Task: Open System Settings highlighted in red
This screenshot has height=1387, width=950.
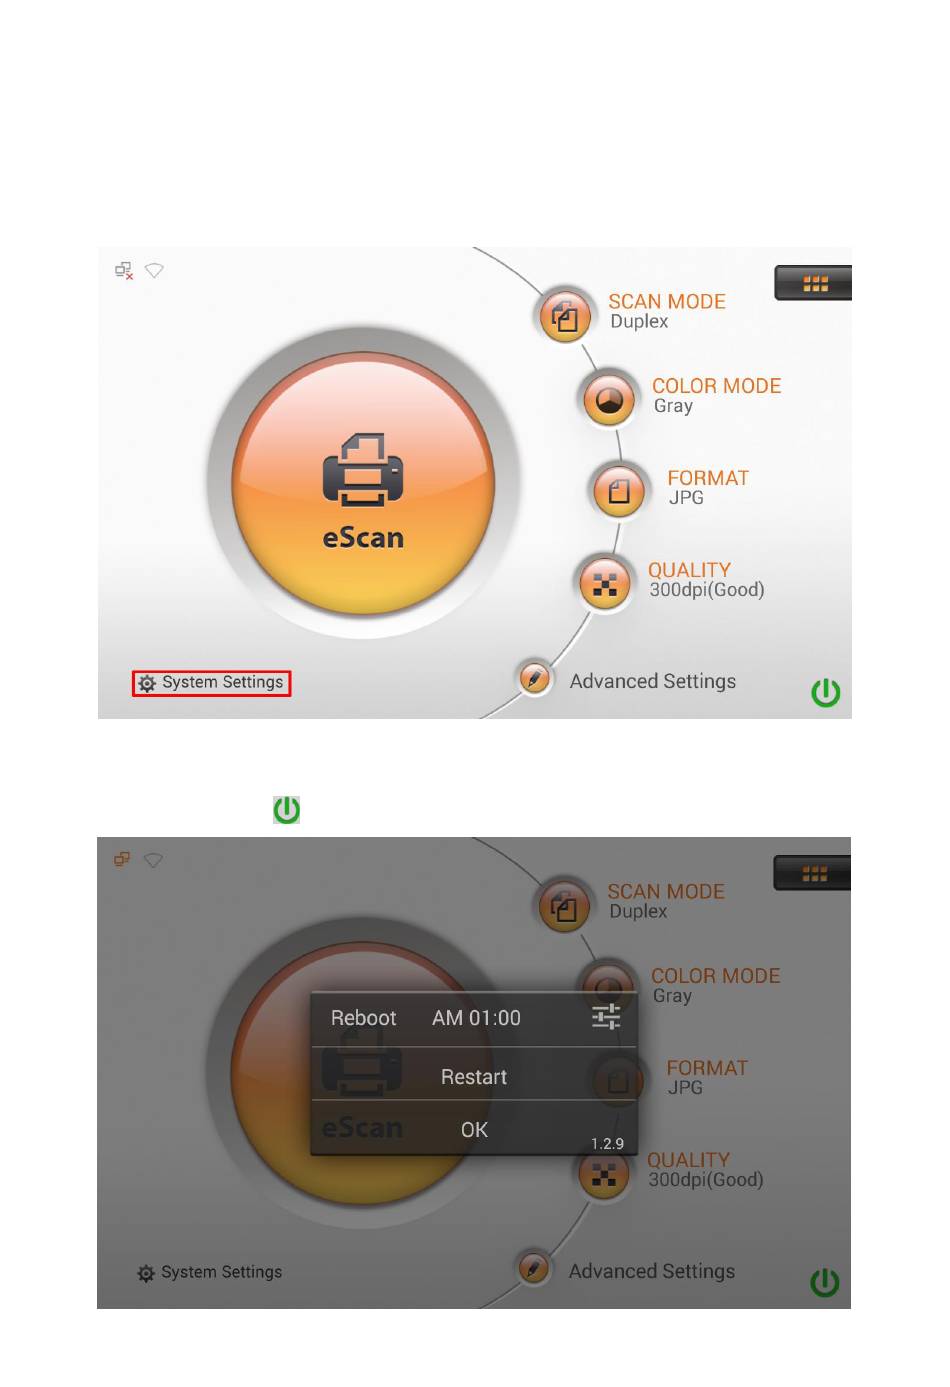Action: 211,683
